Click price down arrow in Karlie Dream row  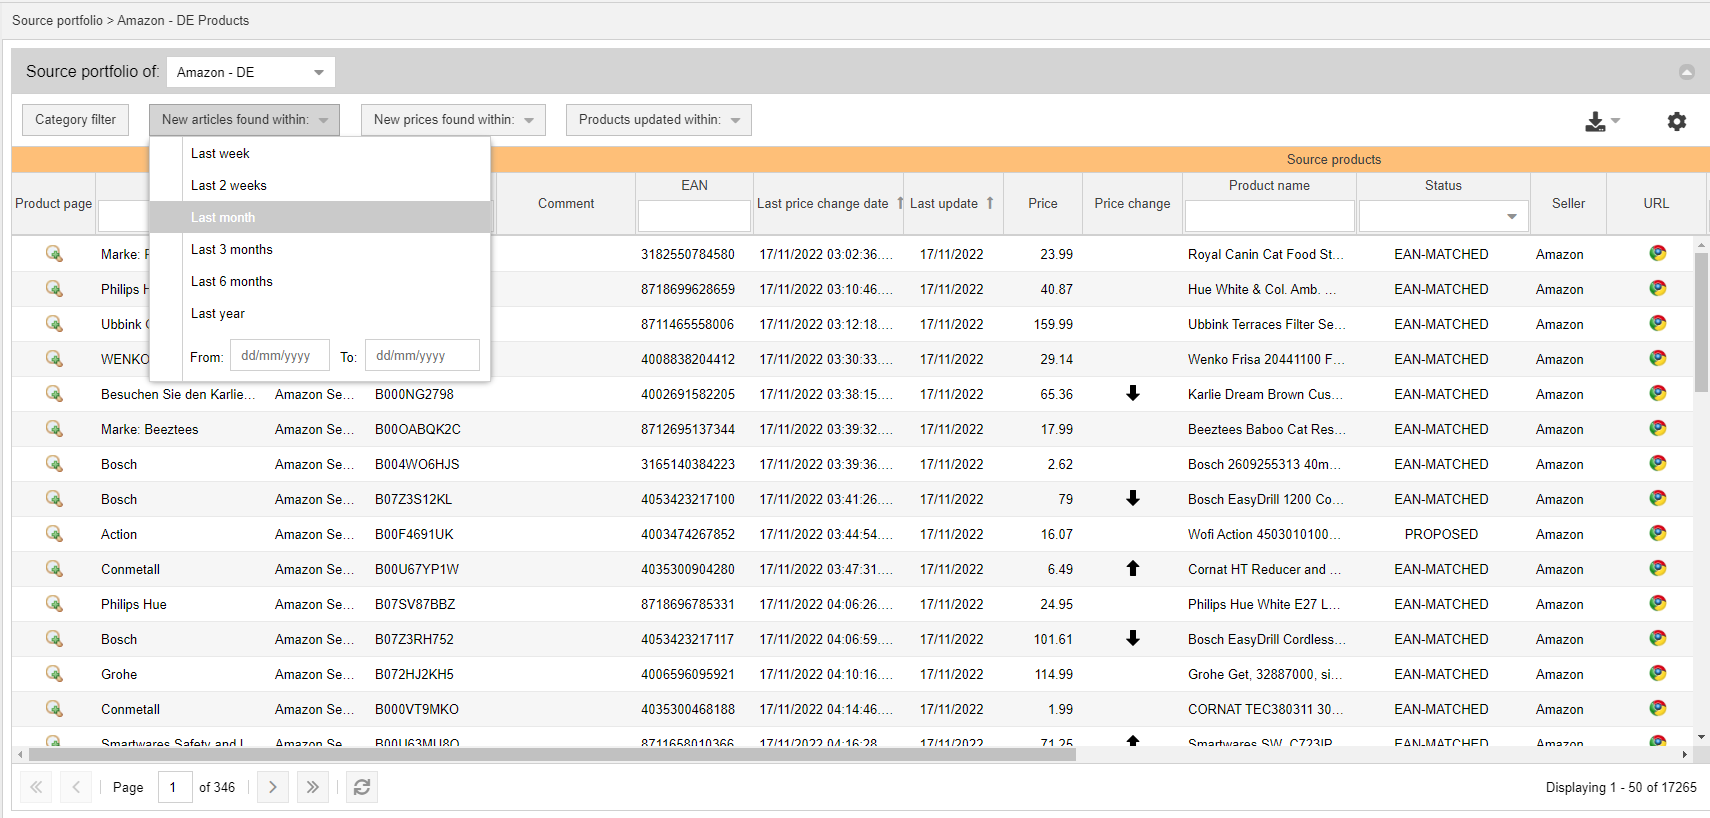click(x=1133, y=393)
